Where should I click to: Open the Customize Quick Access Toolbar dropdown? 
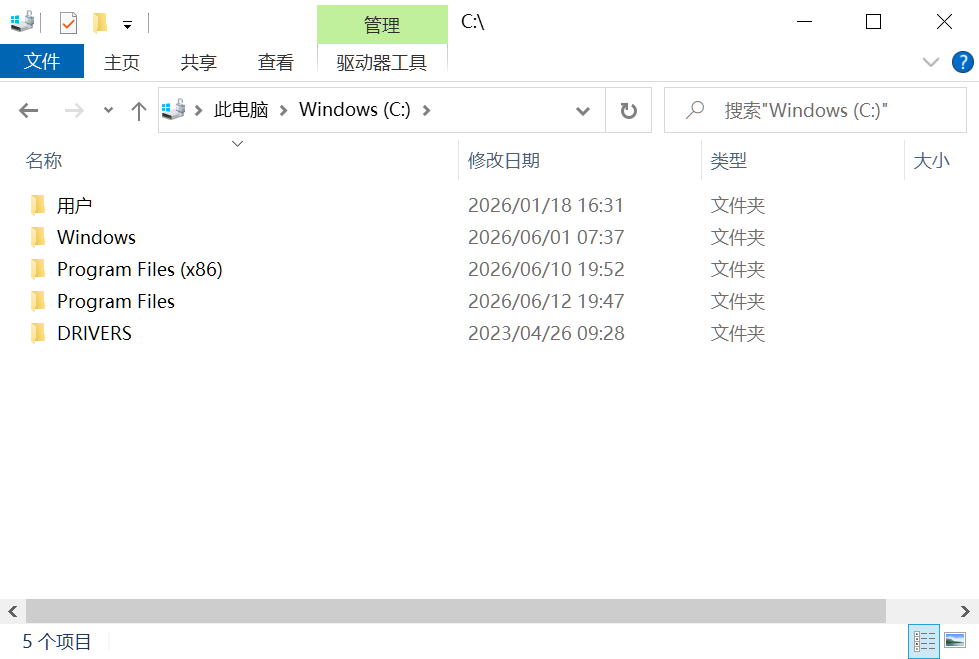[127, 25]
